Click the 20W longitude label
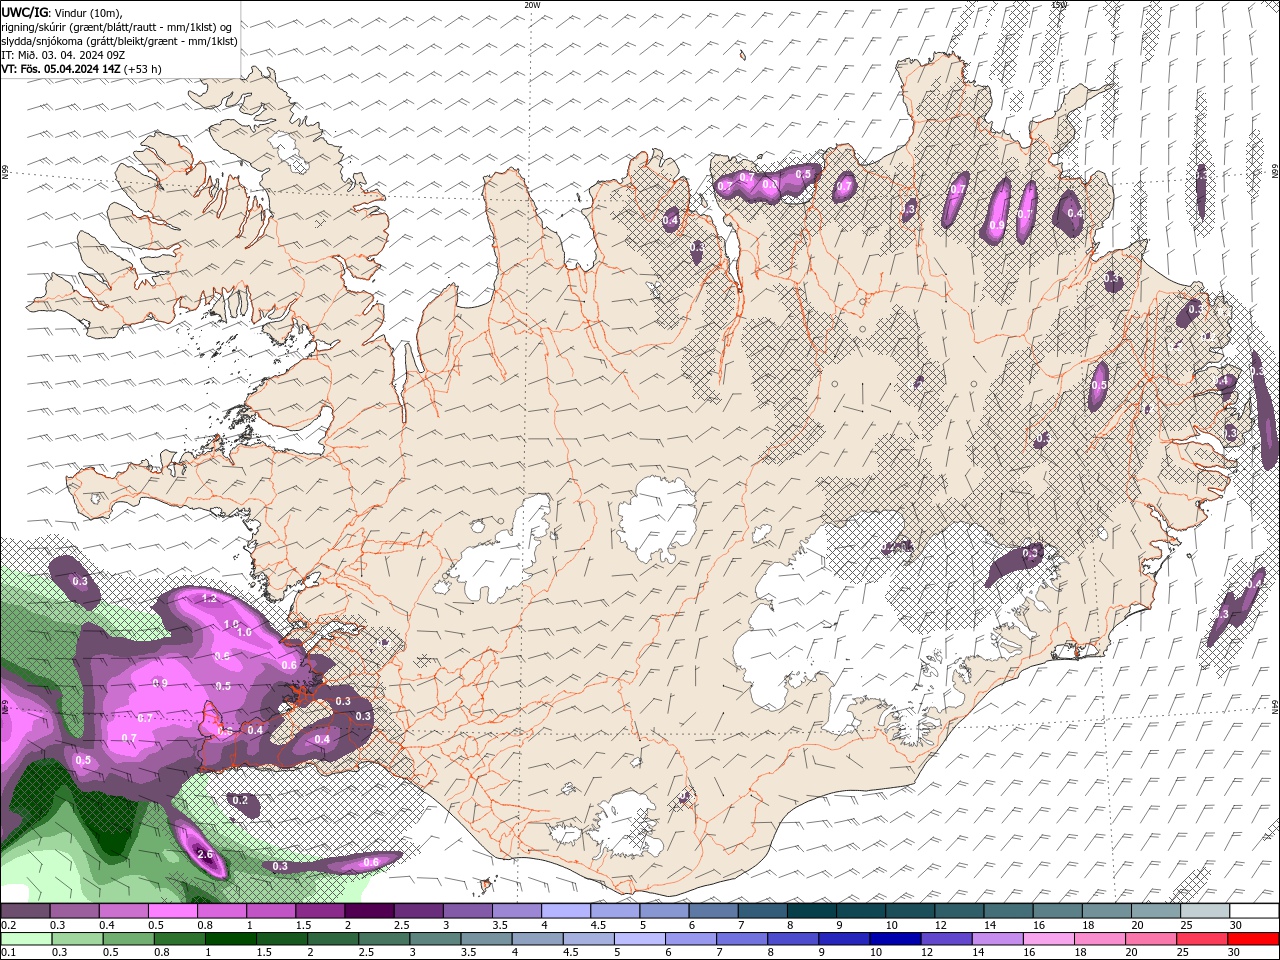 click(x=532, y=5)
